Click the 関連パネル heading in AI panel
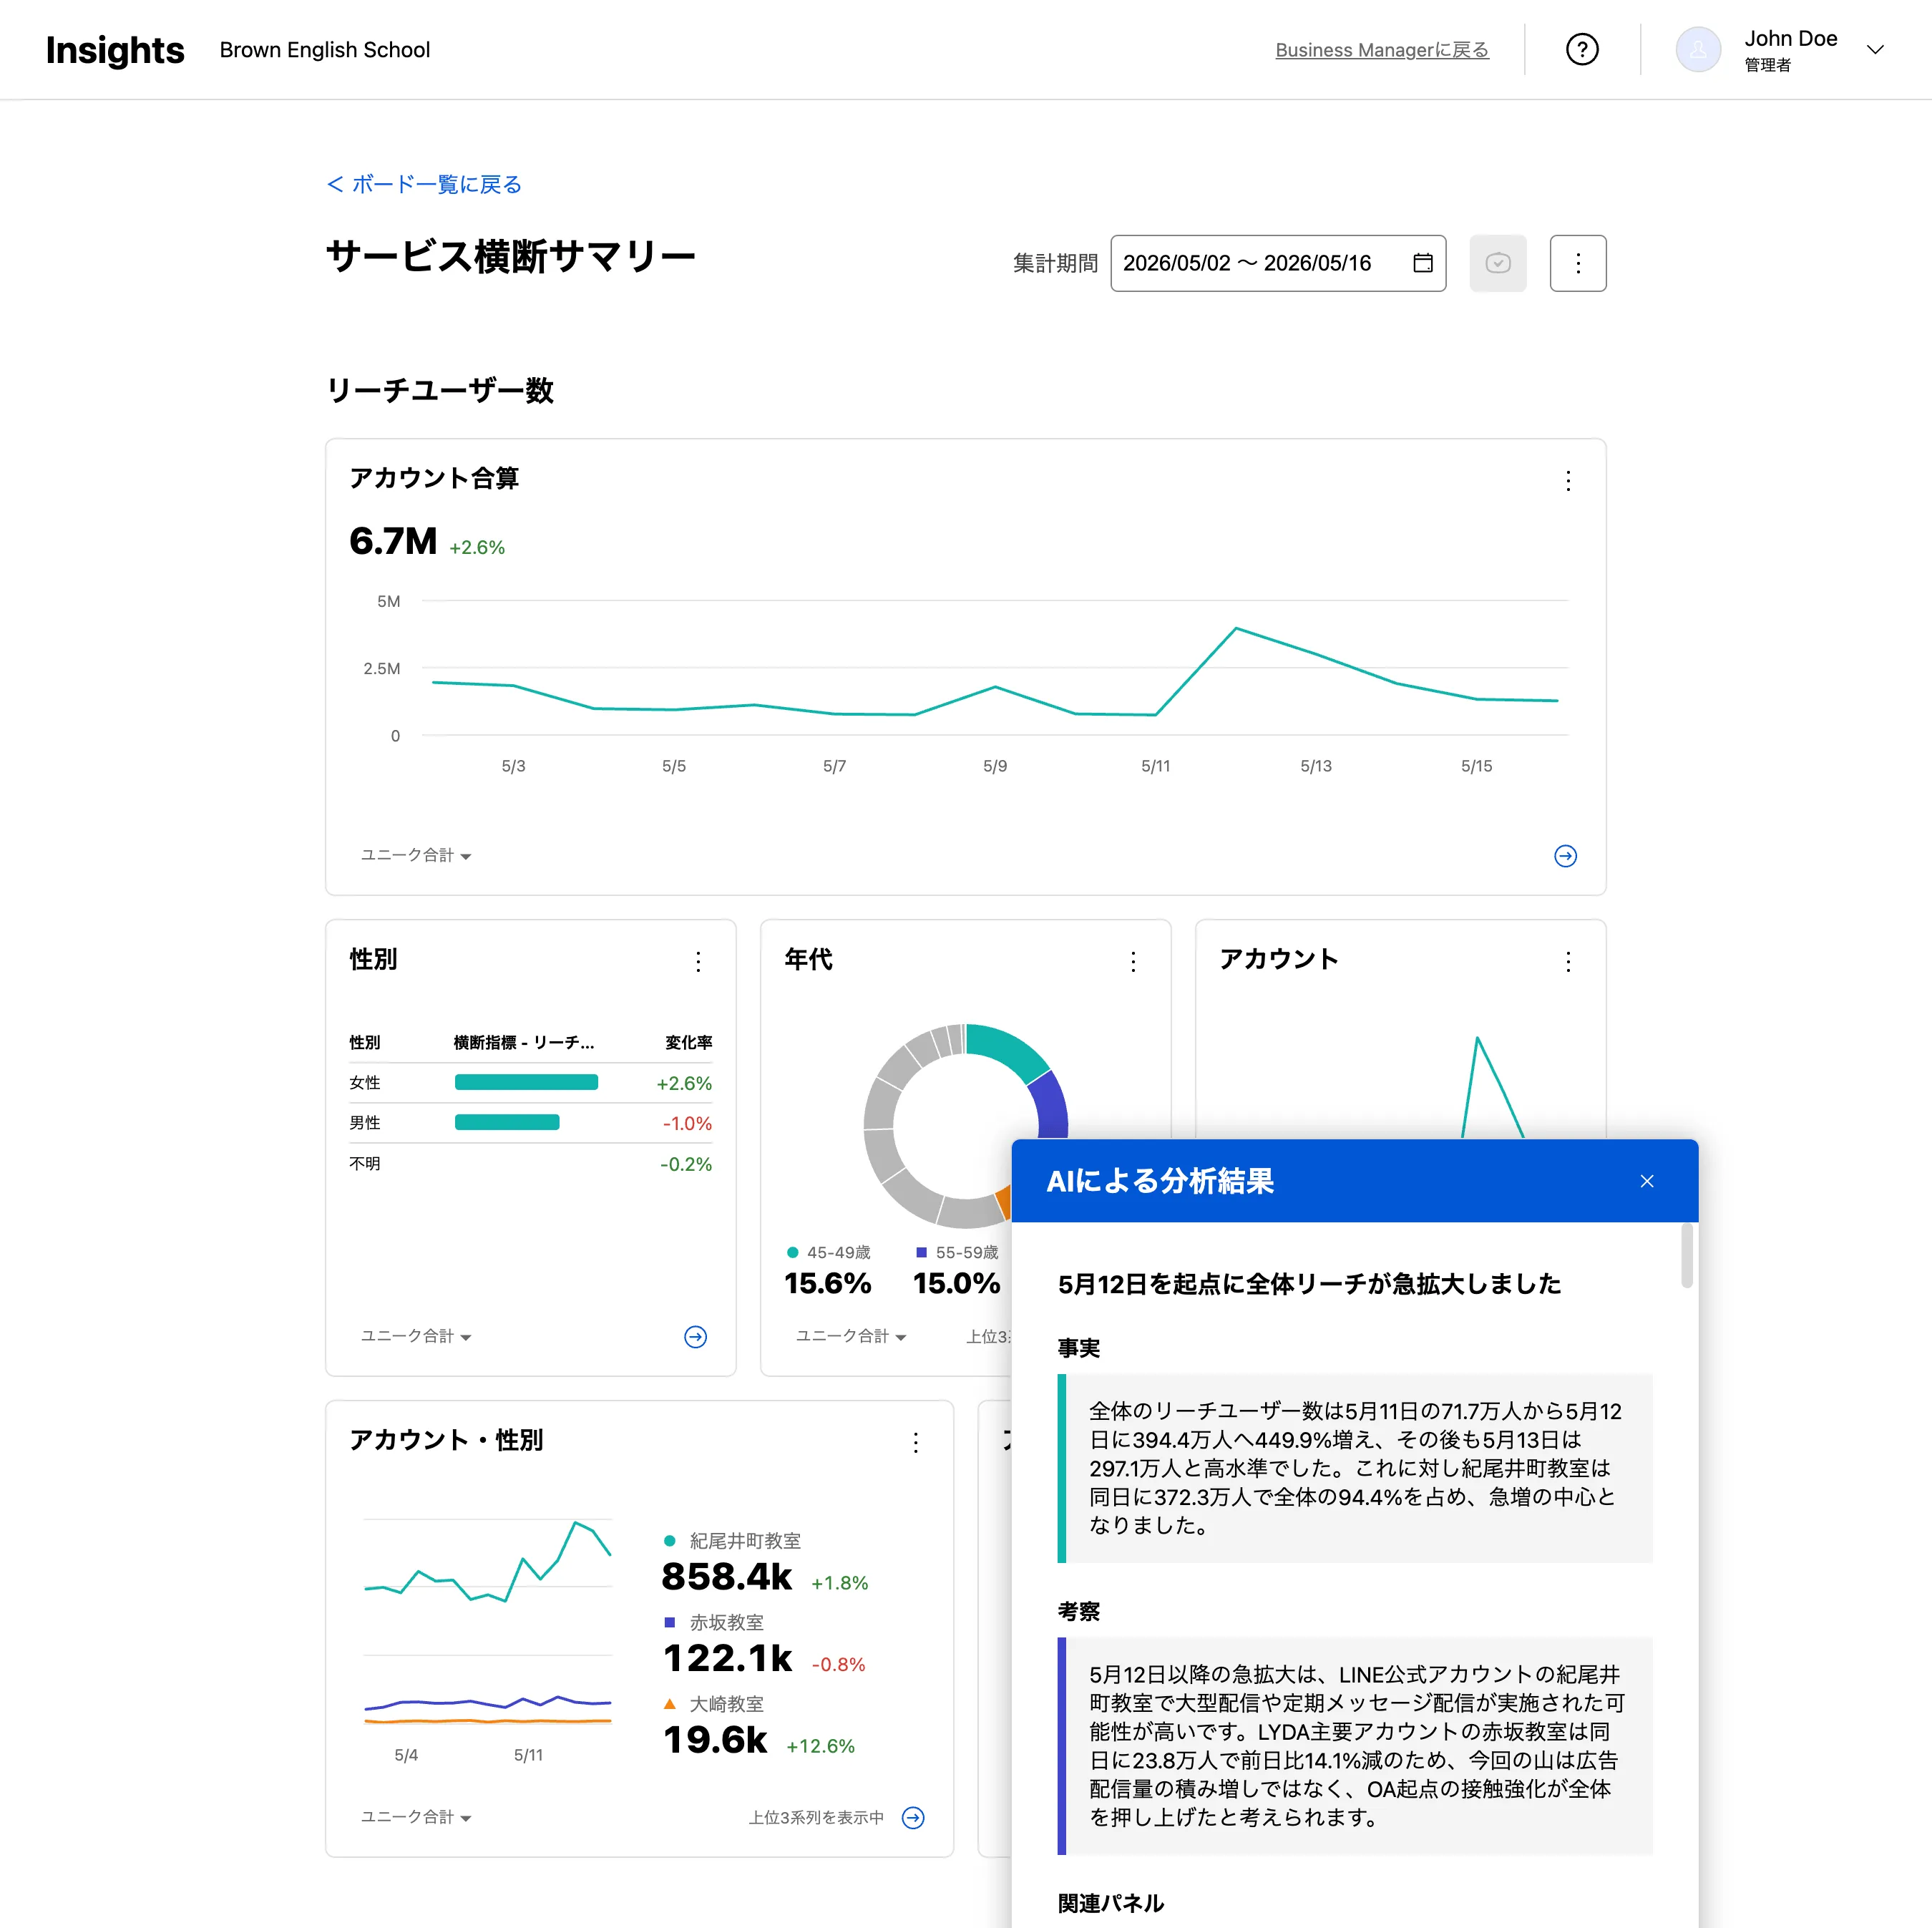Image resolution: width=1932 pixels, height=1928 pixels. 1110,1903
